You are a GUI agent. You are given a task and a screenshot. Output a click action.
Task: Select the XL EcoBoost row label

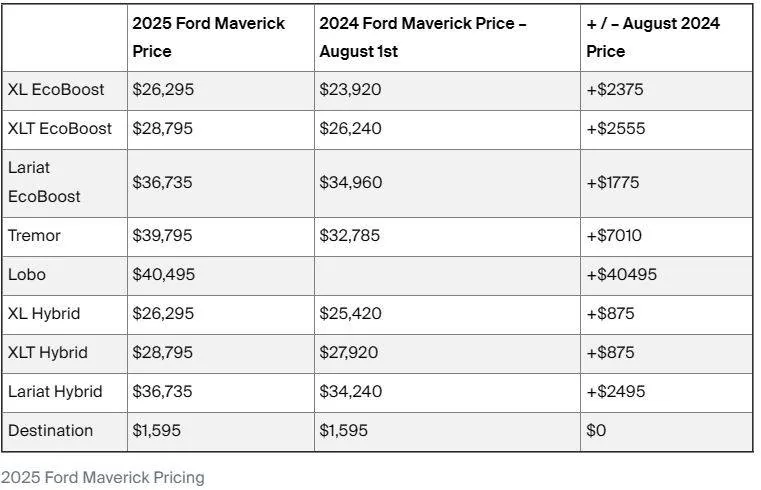point(56,90)
